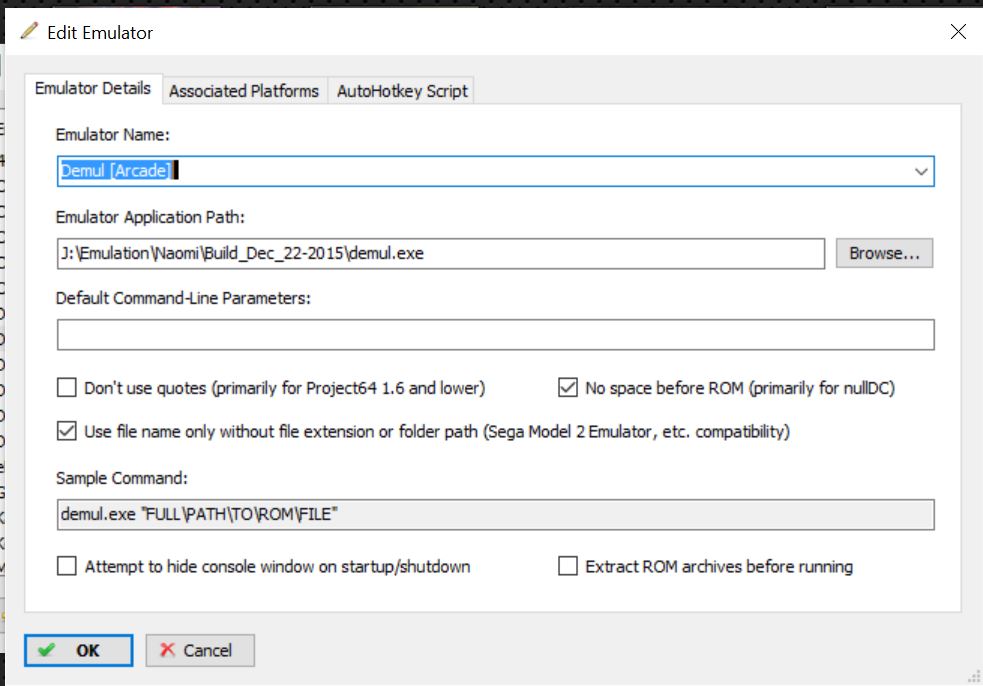Click the Emulator Application Path field
The height and width of the screenshot is (686, 983).
pyautogui.click(x=440, y=253)
